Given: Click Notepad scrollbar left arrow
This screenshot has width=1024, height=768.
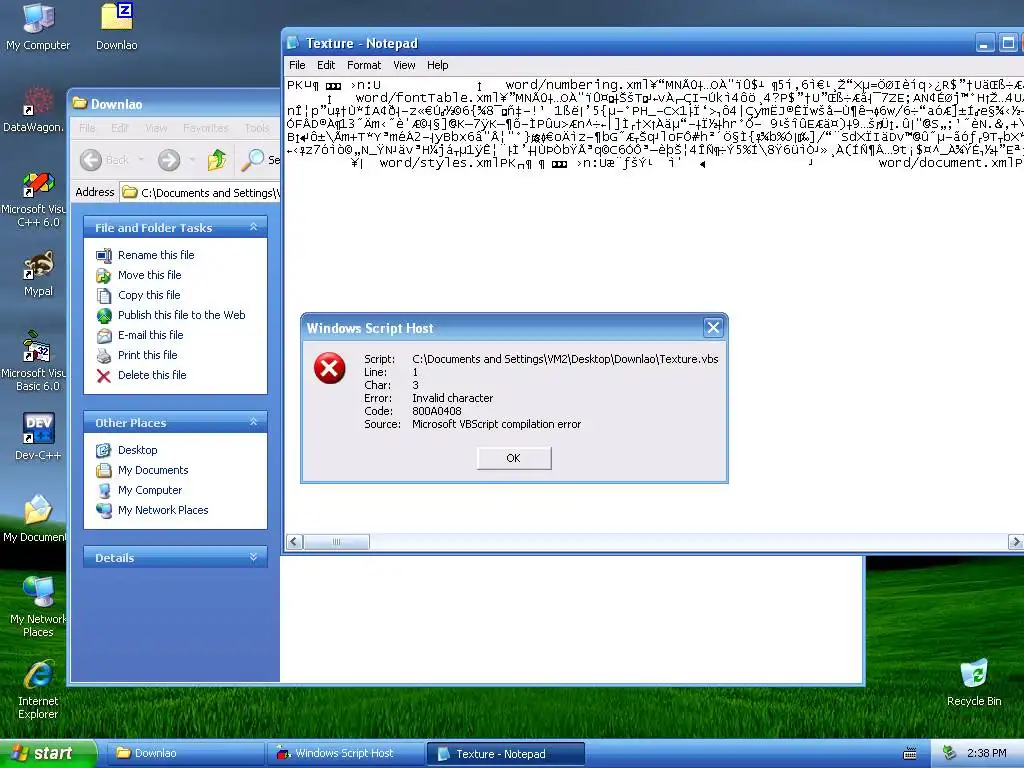Looking at the screenshot, I should [x=295, y=542].
